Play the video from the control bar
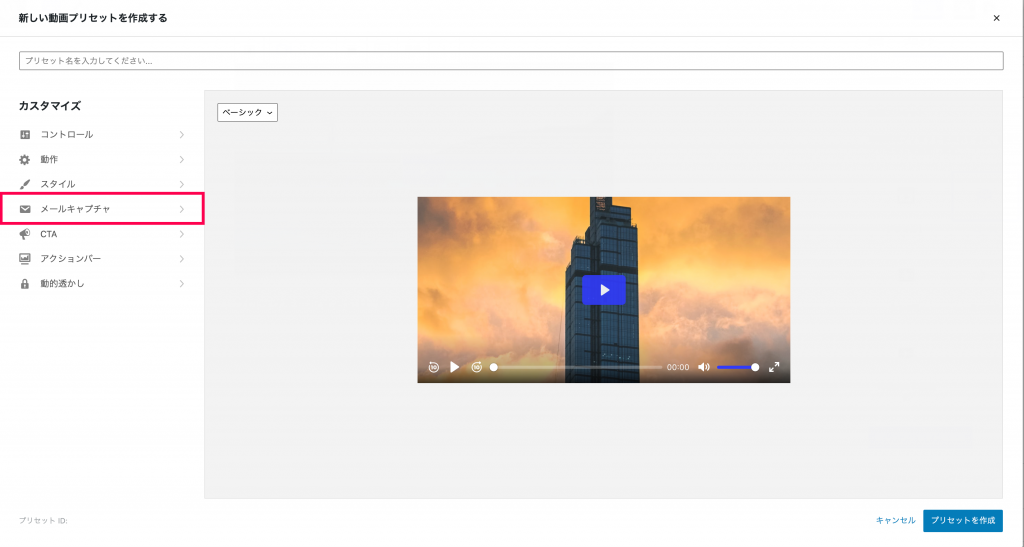The height and width of the screenshot is (547, 1024). click(455, 367)
